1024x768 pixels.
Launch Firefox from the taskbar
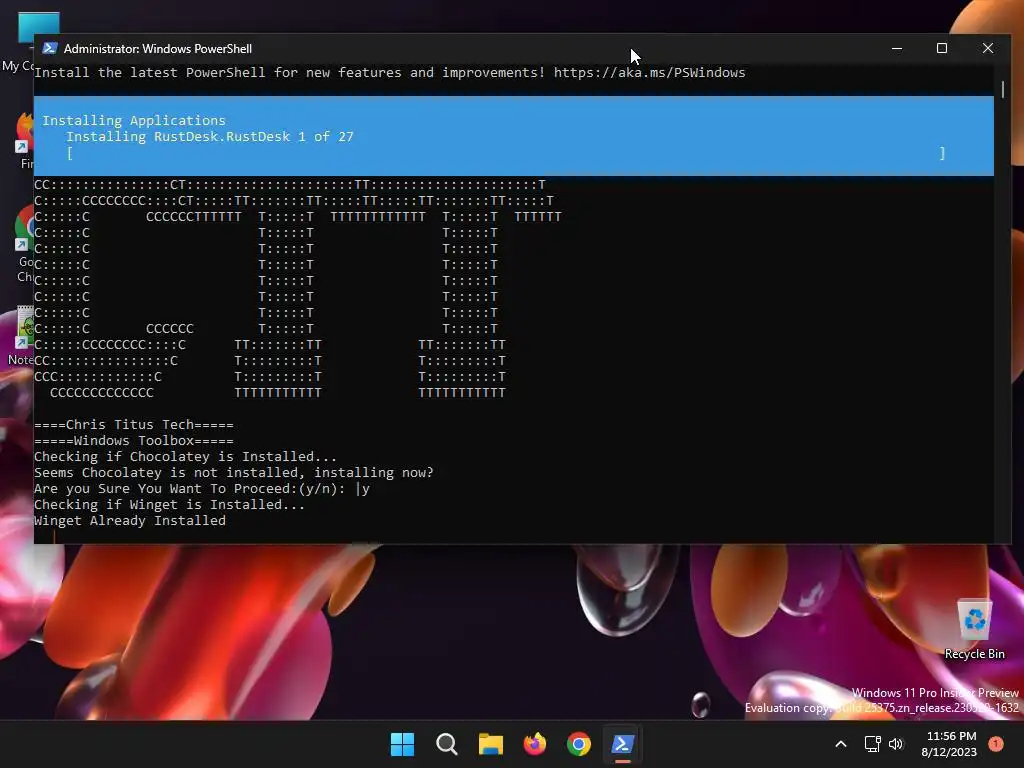click(535, 744)
